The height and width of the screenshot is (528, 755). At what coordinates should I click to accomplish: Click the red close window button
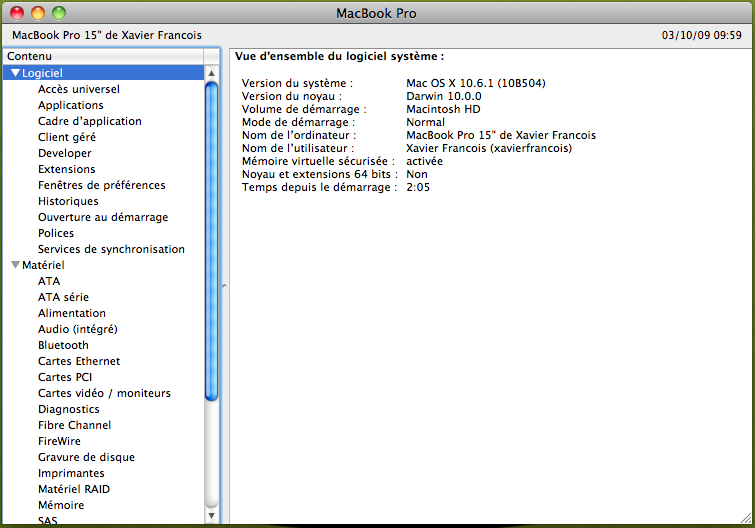(x=17, y=13)
